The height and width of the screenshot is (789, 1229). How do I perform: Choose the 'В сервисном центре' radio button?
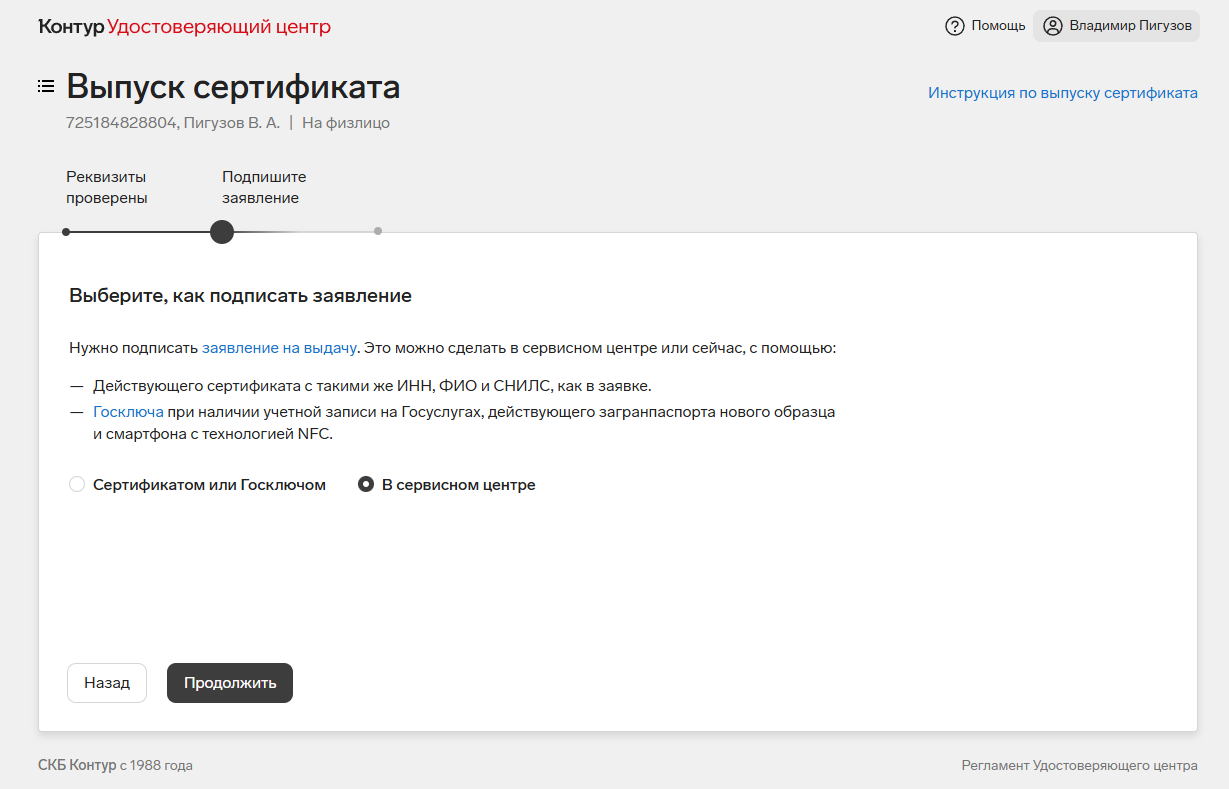(366, 485)
